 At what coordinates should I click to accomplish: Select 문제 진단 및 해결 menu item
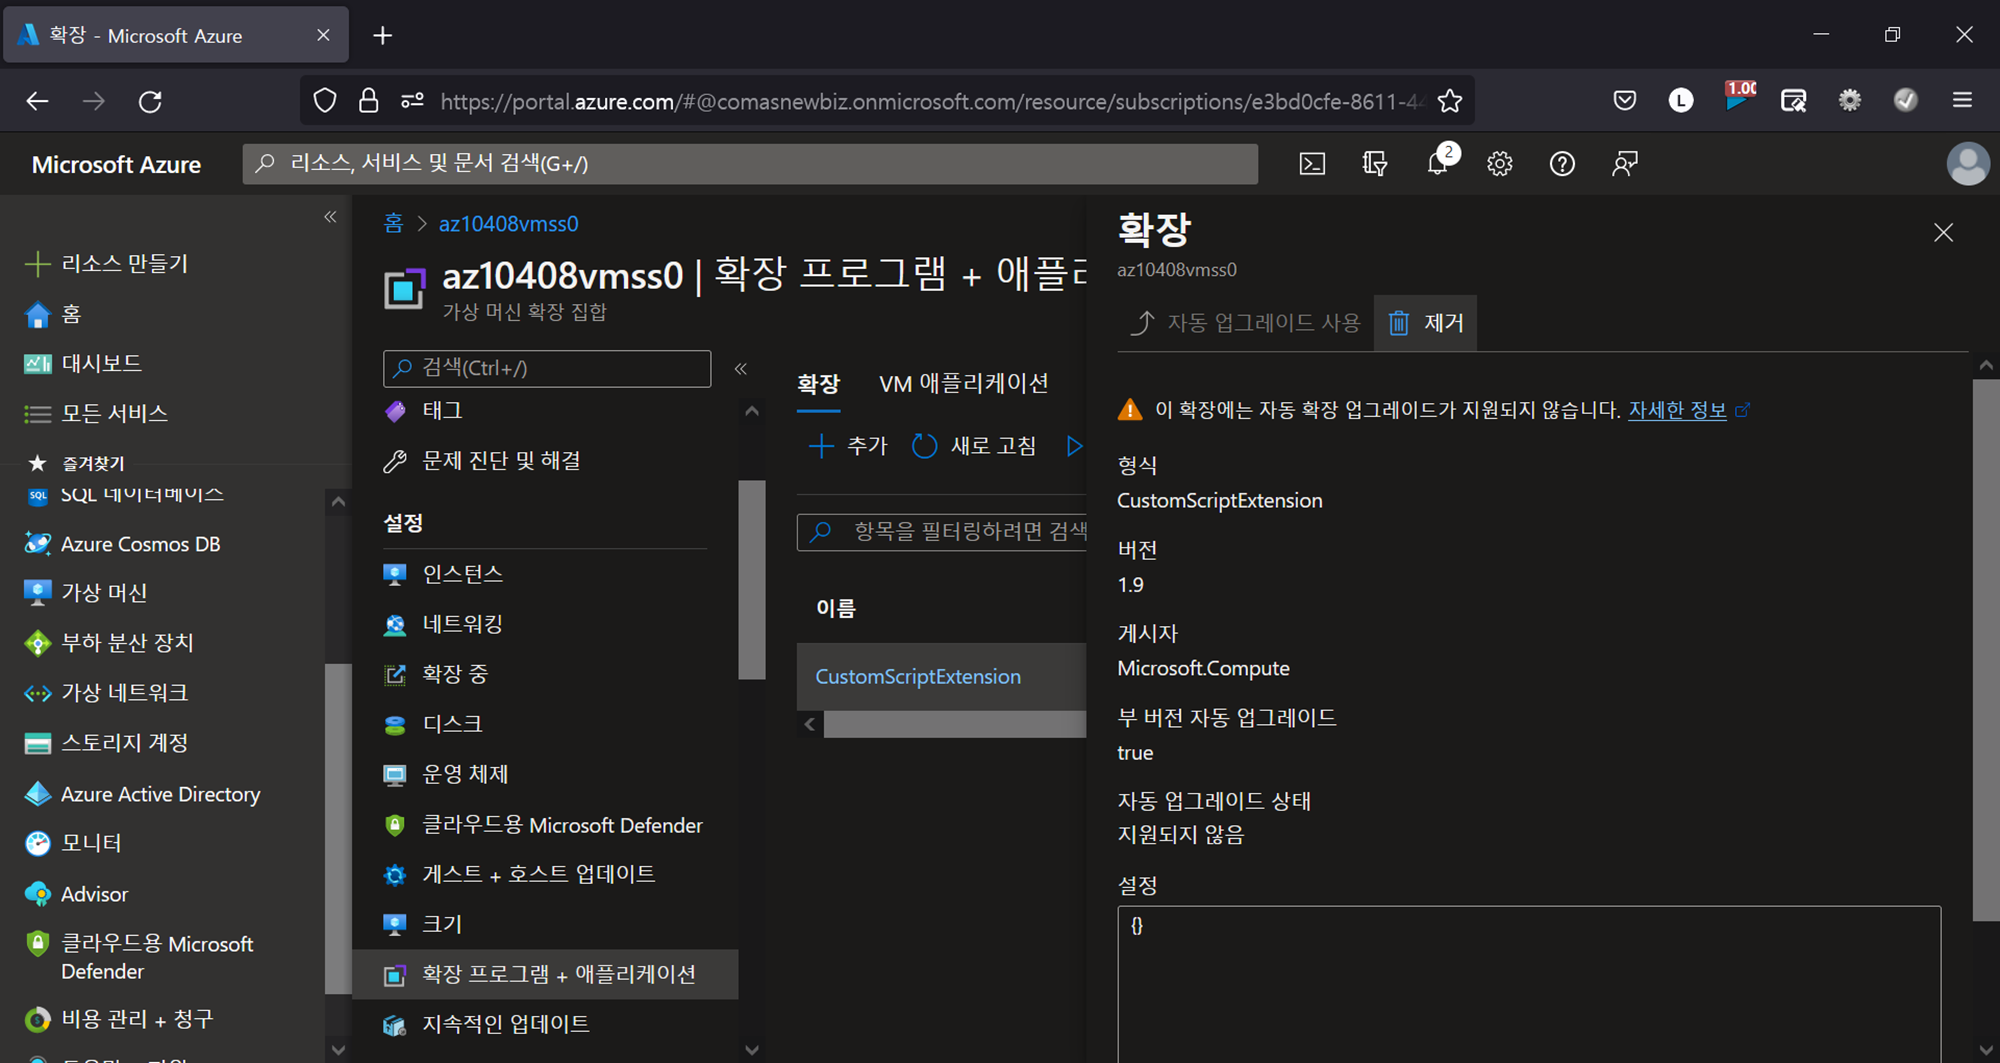482,461
